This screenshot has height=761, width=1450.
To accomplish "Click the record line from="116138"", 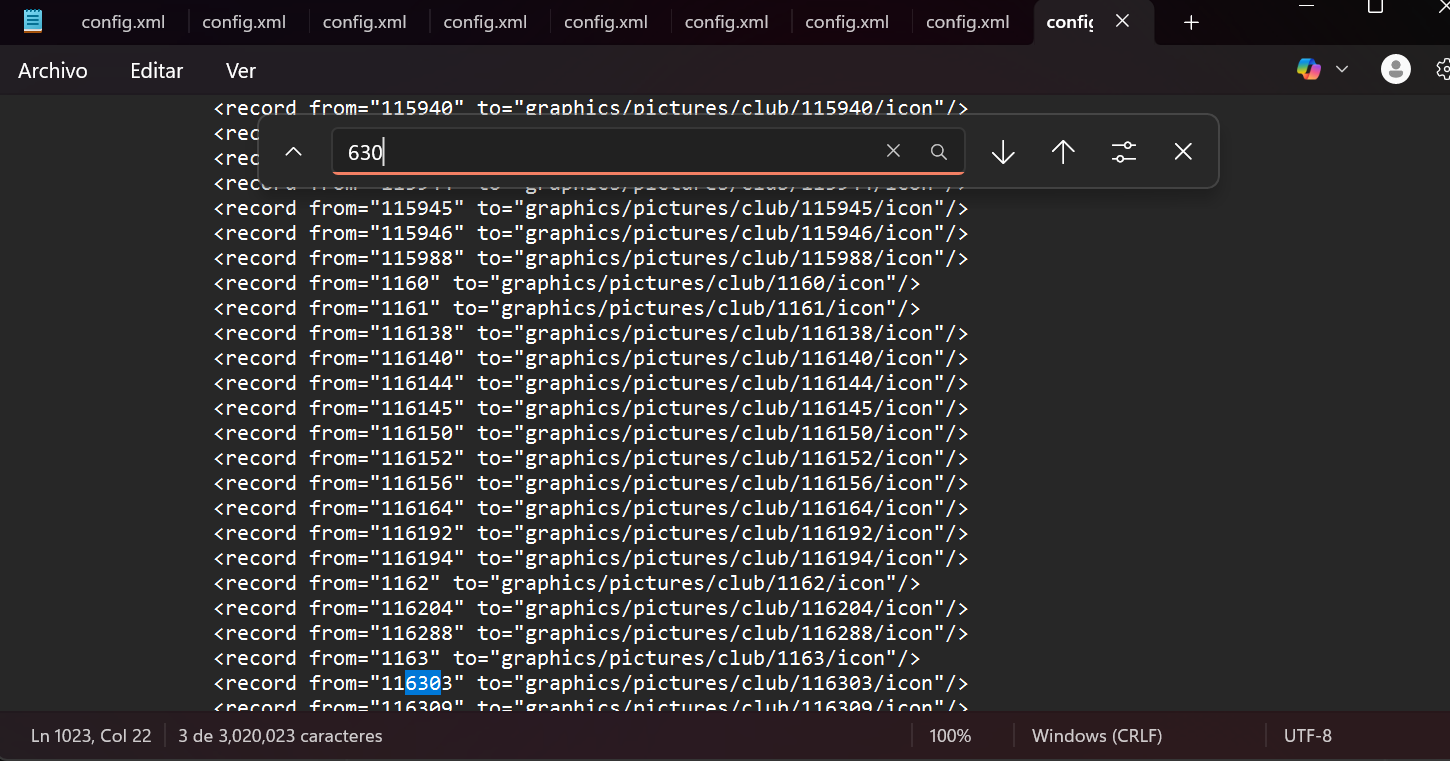I will (591, 333).
